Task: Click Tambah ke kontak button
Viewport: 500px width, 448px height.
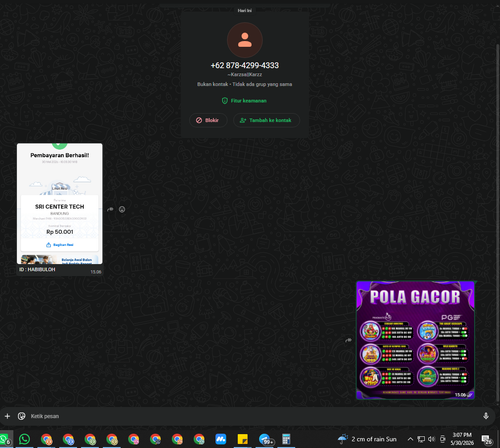Action: pos(266,120)
